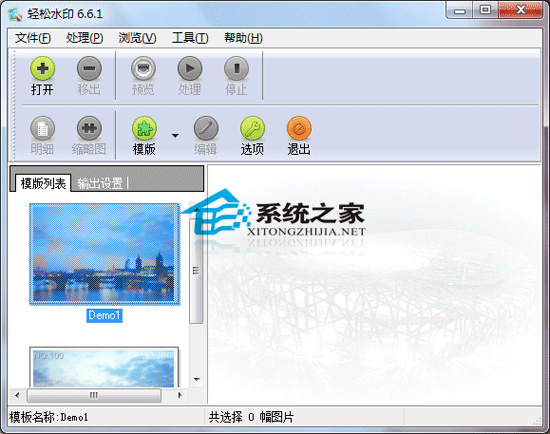Click the vertical scrollbar thumb

pyautogui.click(x=196, y=271)
